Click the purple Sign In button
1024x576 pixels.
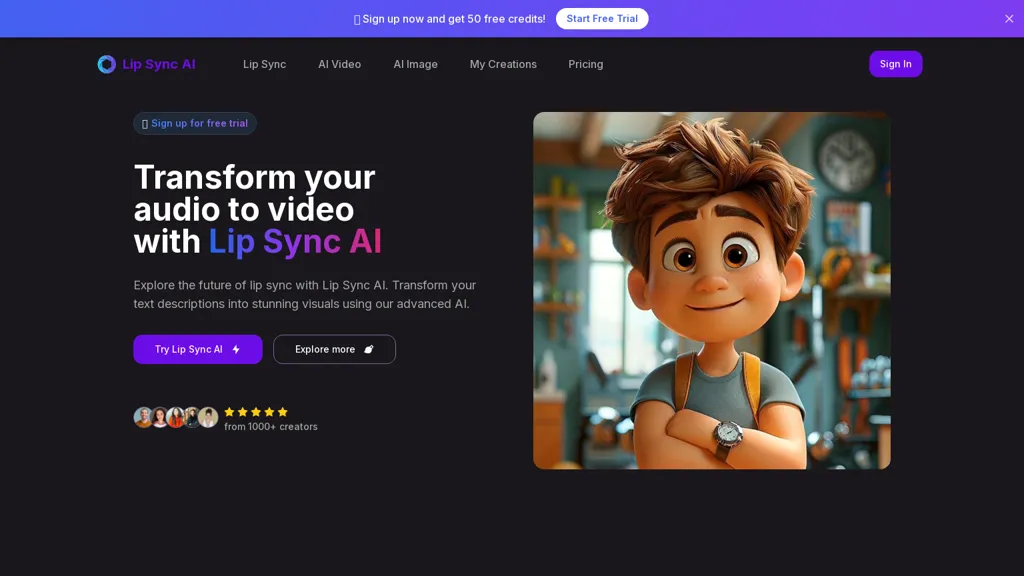(895, 64)
